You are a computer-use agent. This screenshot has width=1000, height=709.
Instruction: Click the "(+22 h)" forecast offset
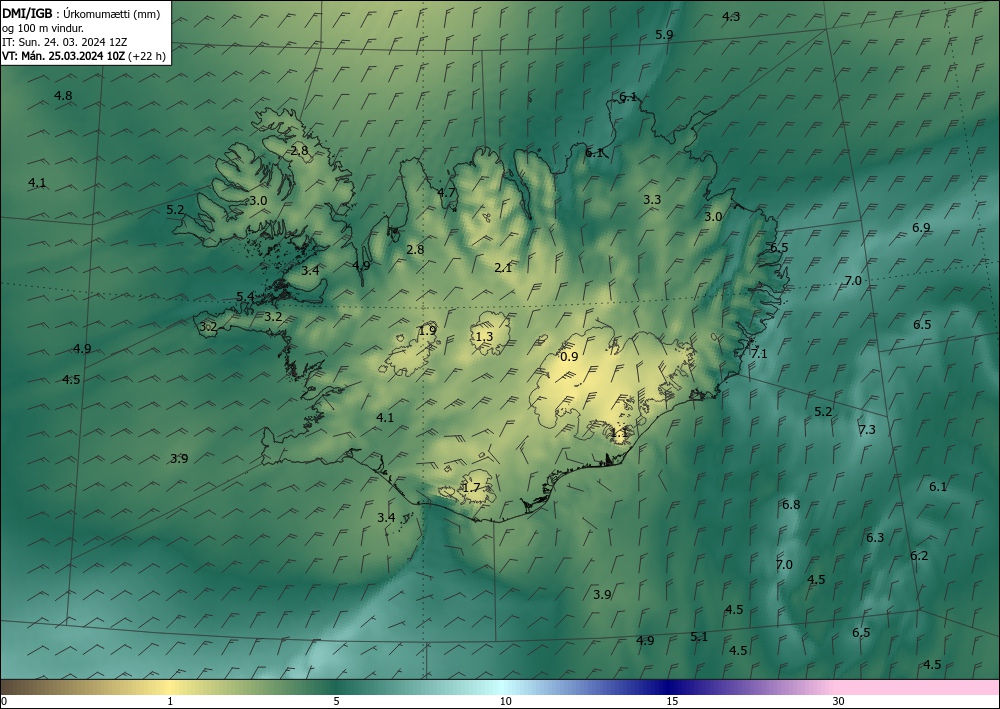click(x=147, y=56)
